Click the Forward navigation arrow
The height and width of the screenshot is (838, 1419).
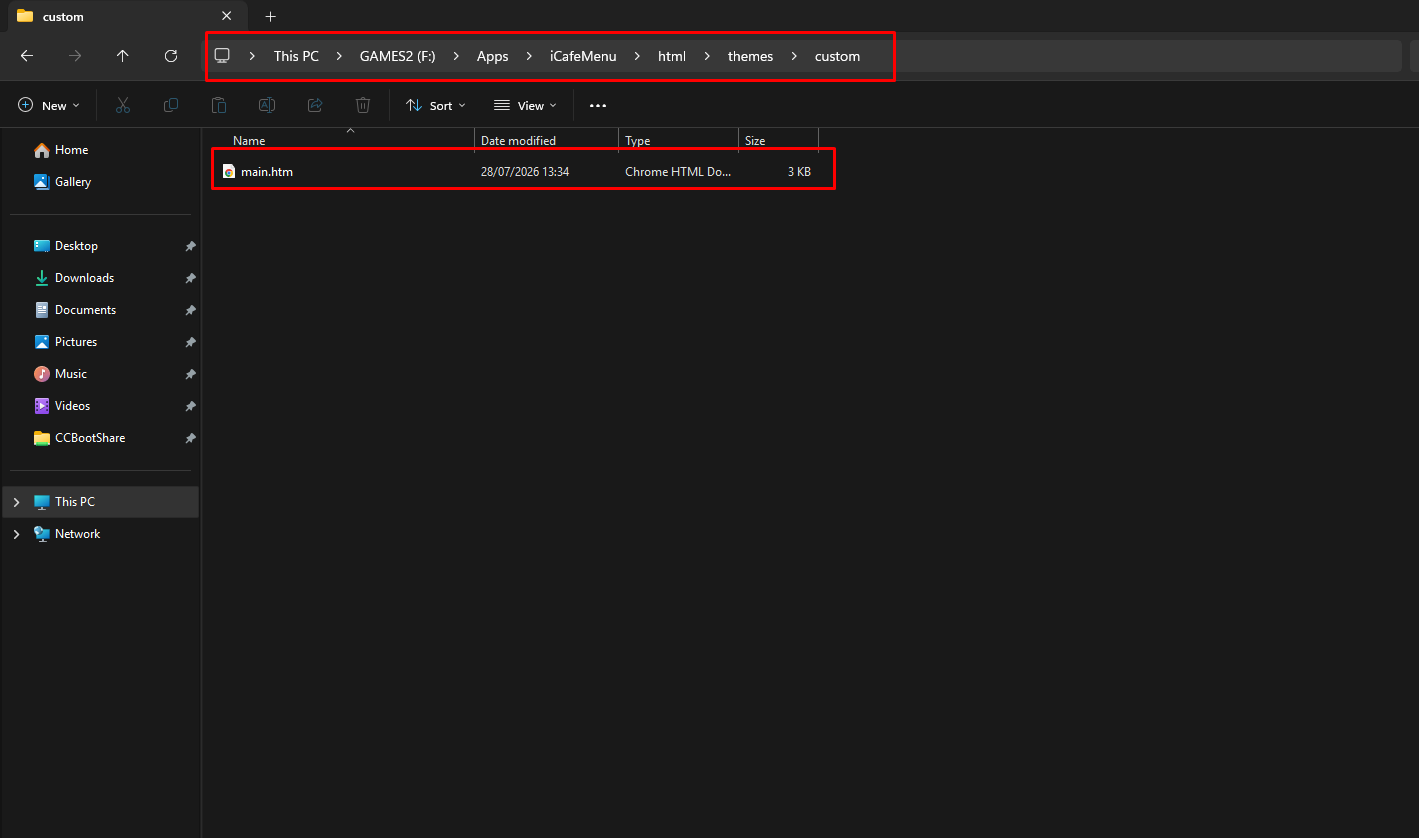[x=75, y=56]
